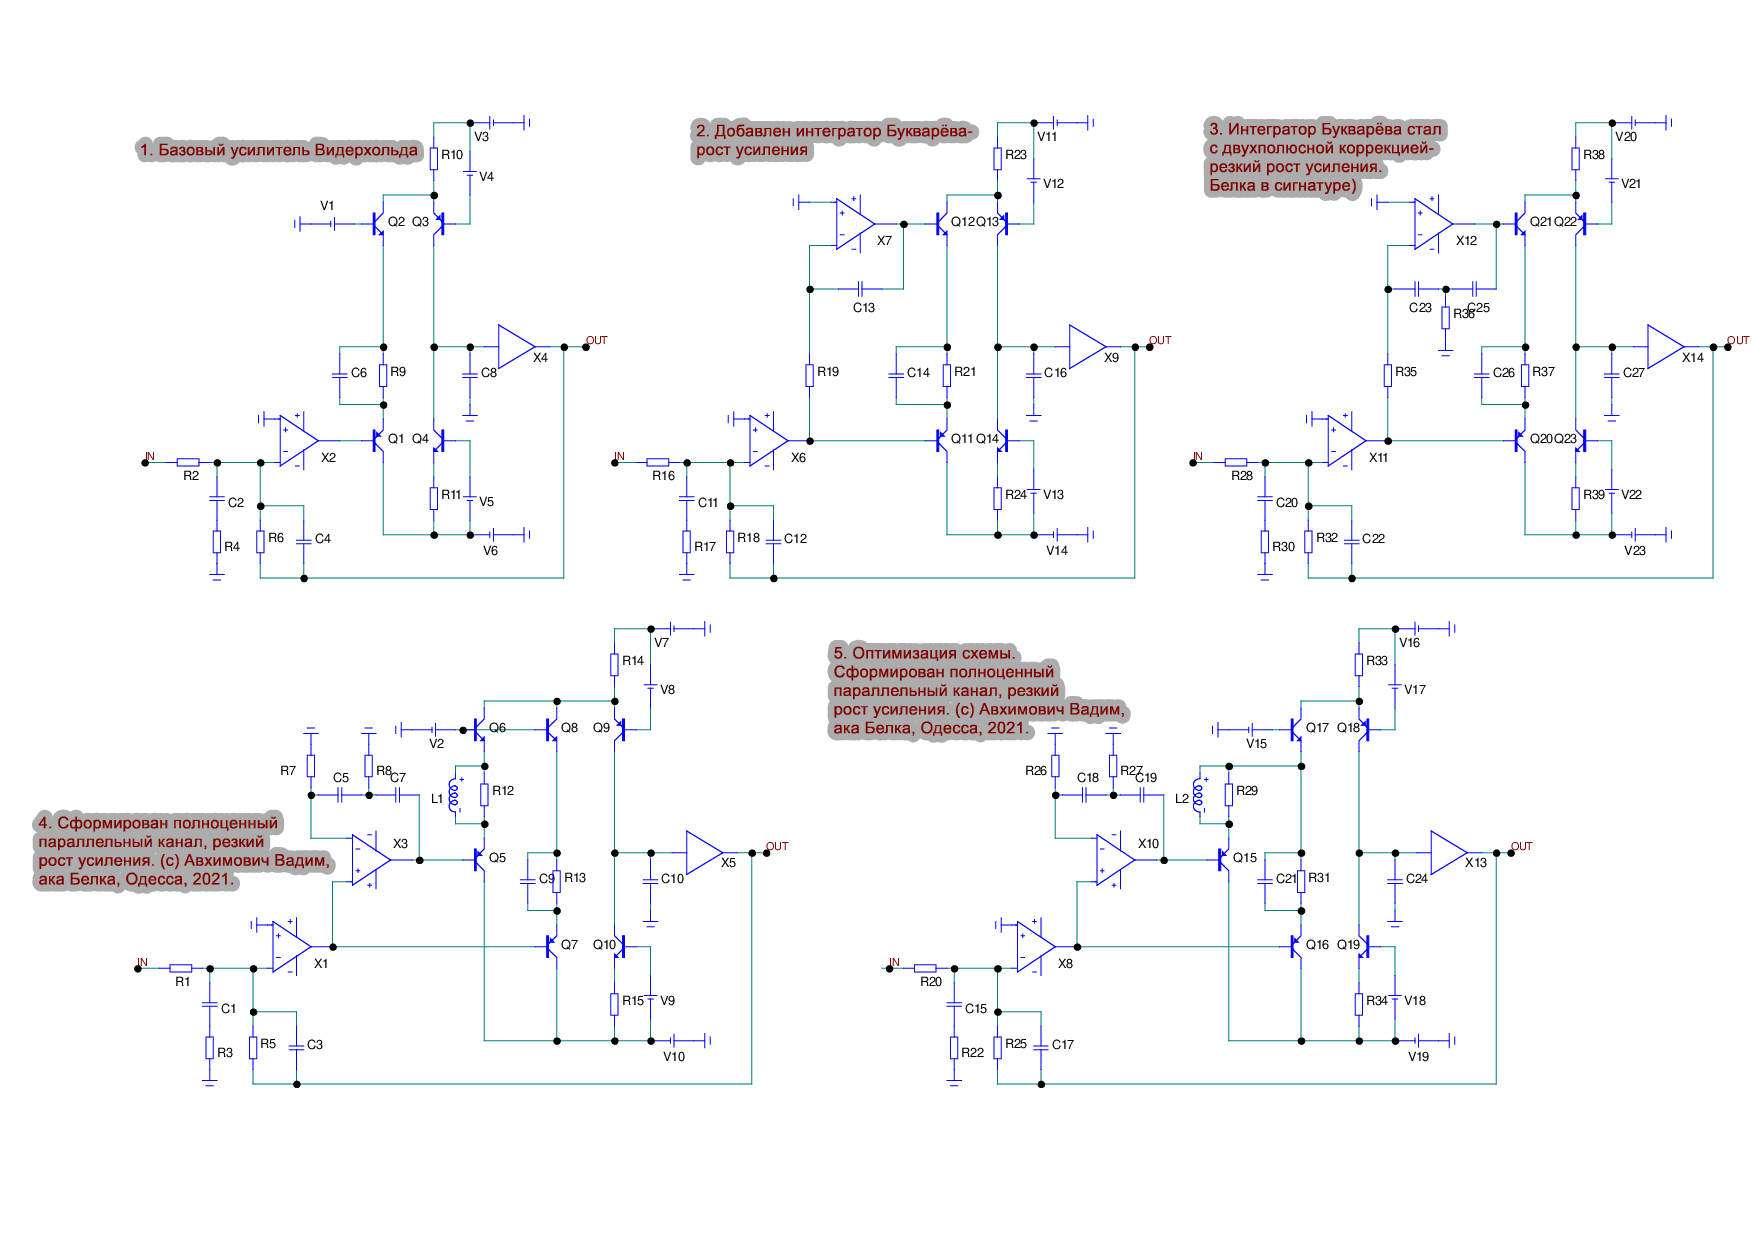Select output buffer X5 triangle

pyautogui.click(x=704, y=853)
